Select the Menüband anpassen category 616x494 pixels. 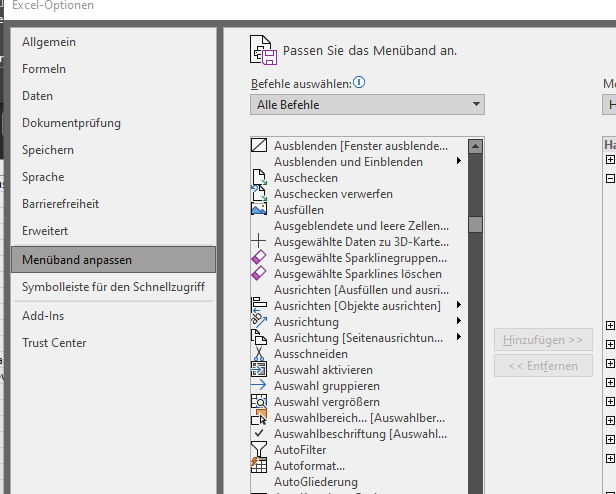pyautogui.click(x=114, y=259)
